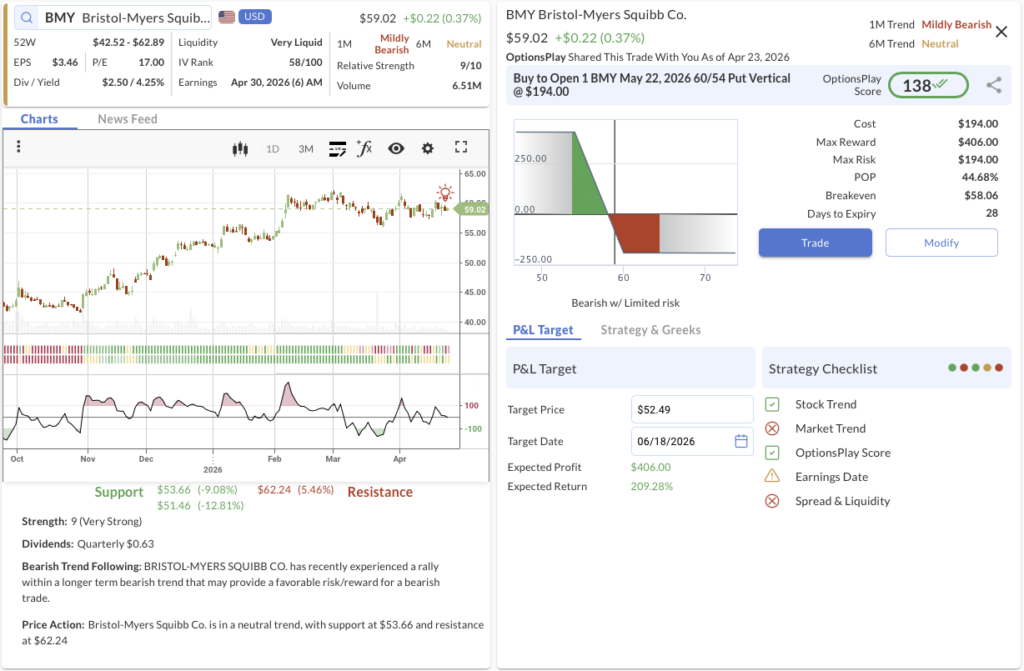Toggle the eye visibility icon in chart toolbar
Screen dimensions: 1024x671
click(x=396, y=148)
